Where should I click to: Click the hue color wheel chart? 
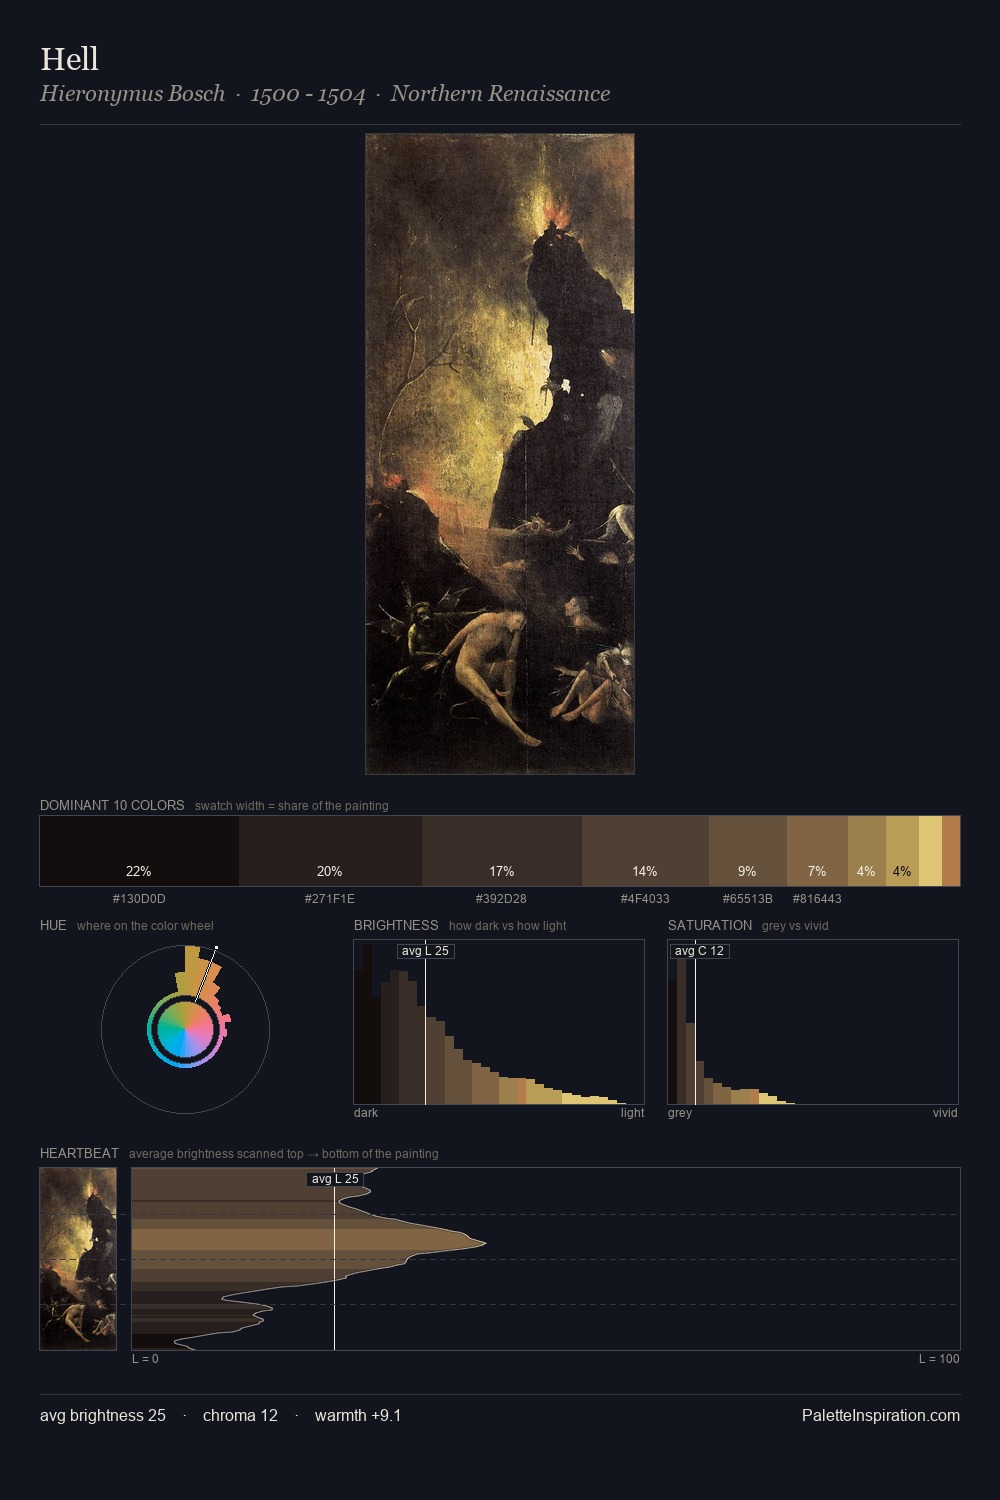(x=185, y=1028)
